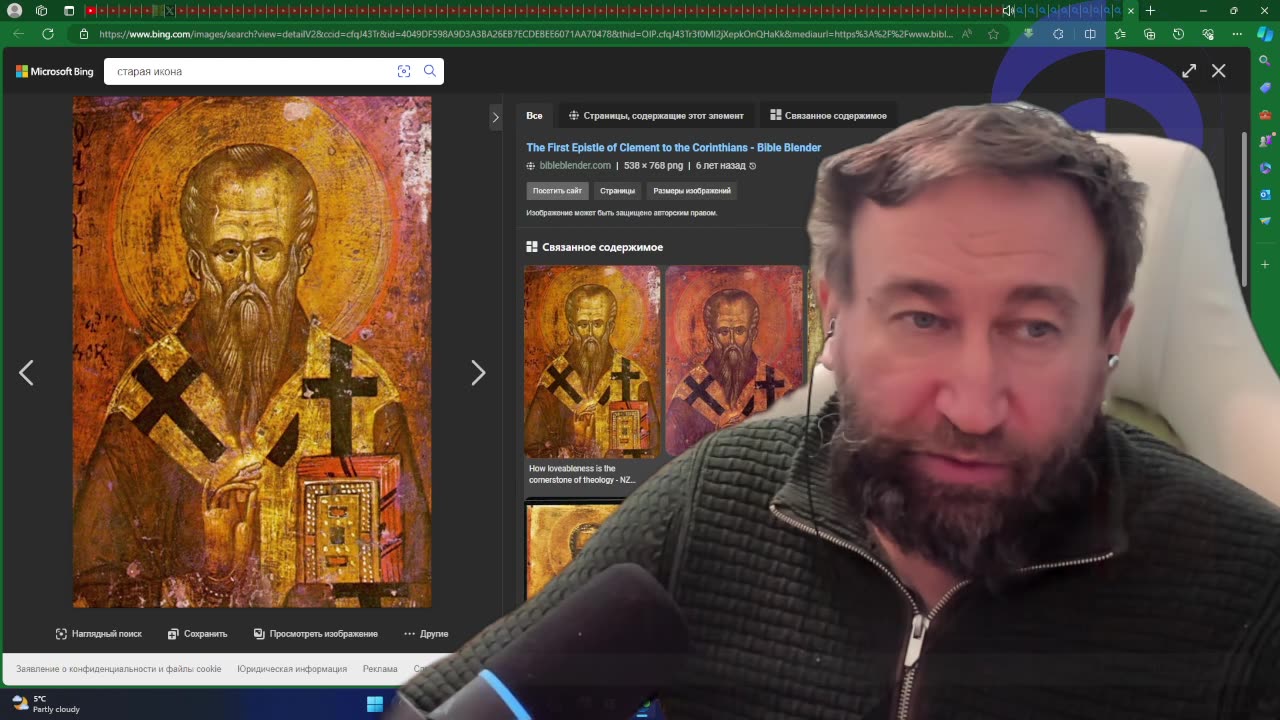Click the Edge sidebar add plus icon
Screen dimensions: 1280x720
(x=1265, y=264)
